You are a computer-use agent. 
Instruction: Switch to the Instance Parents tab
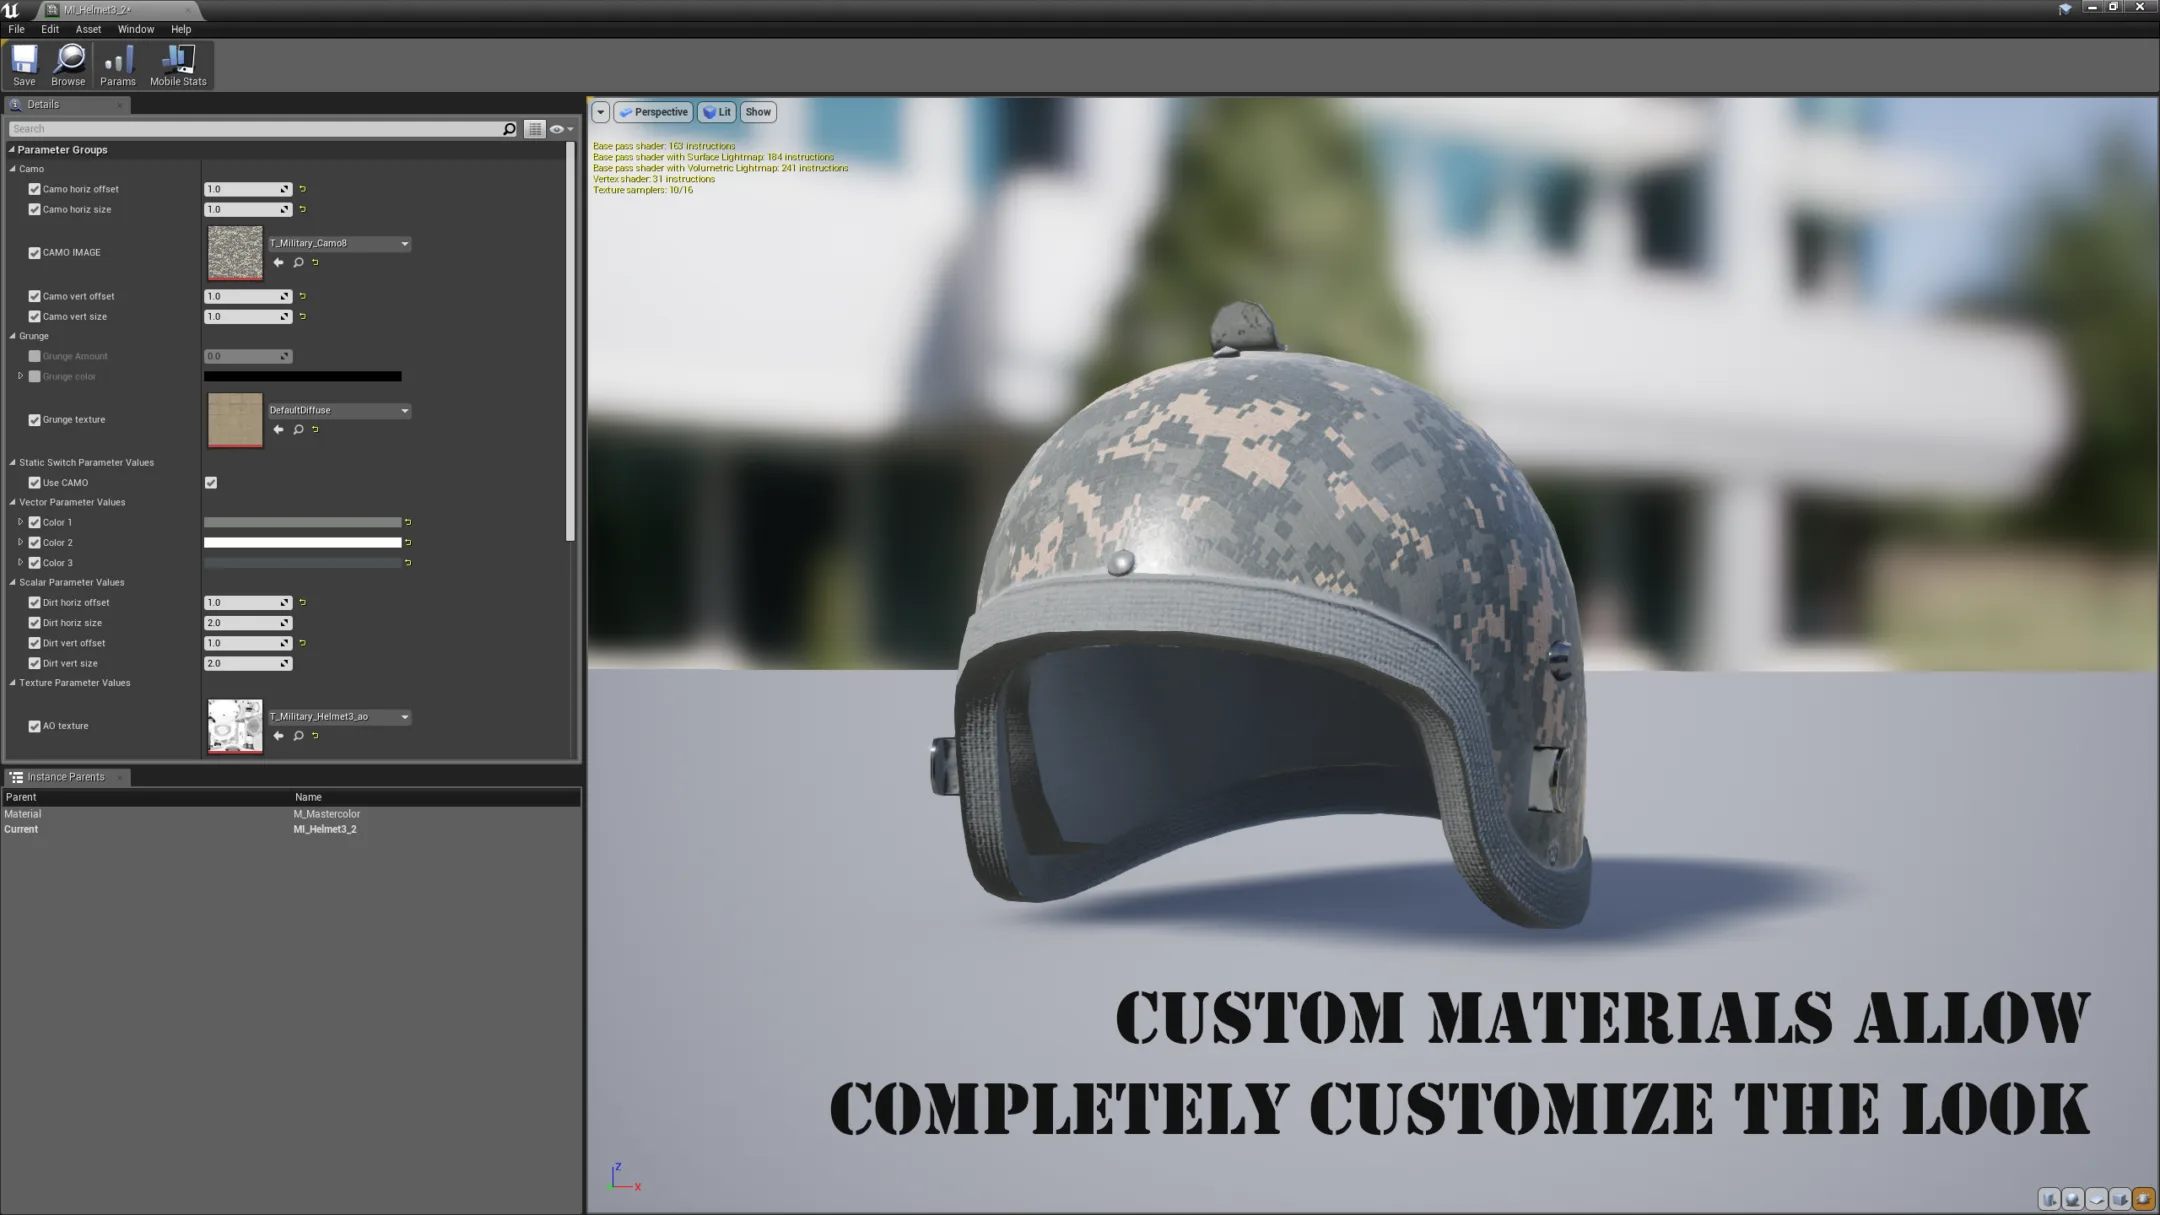65,777
